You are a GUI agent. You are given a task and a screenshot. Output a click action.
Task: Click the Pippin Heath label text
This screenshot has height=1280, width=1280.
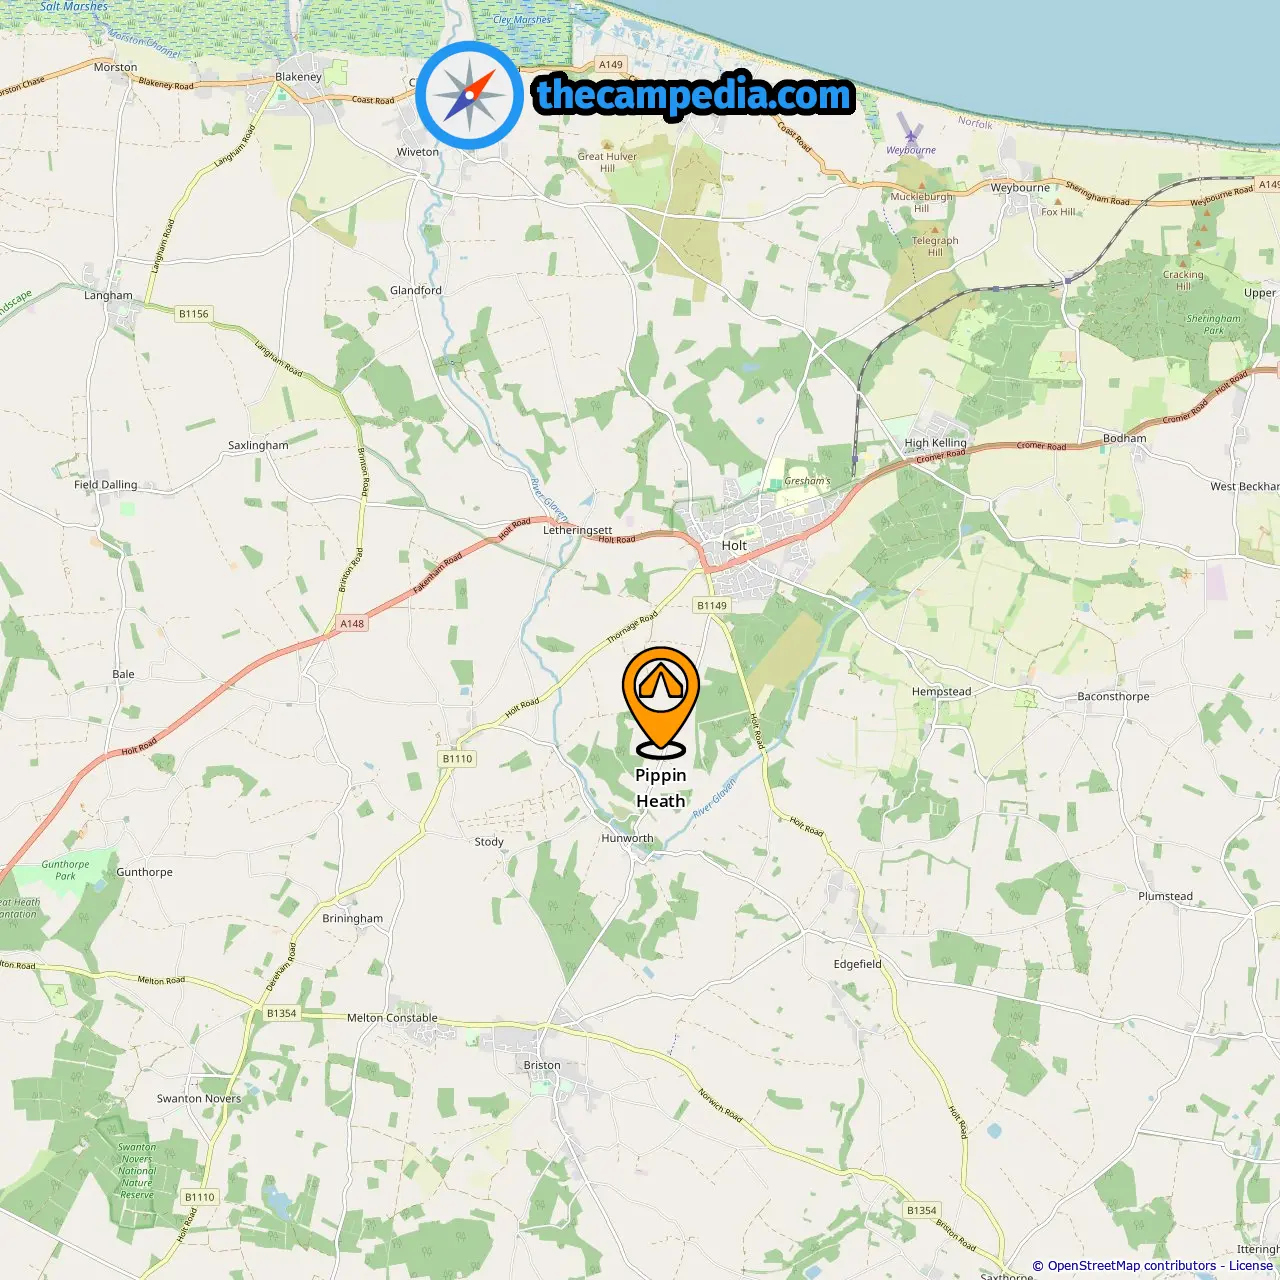(661, 788)
